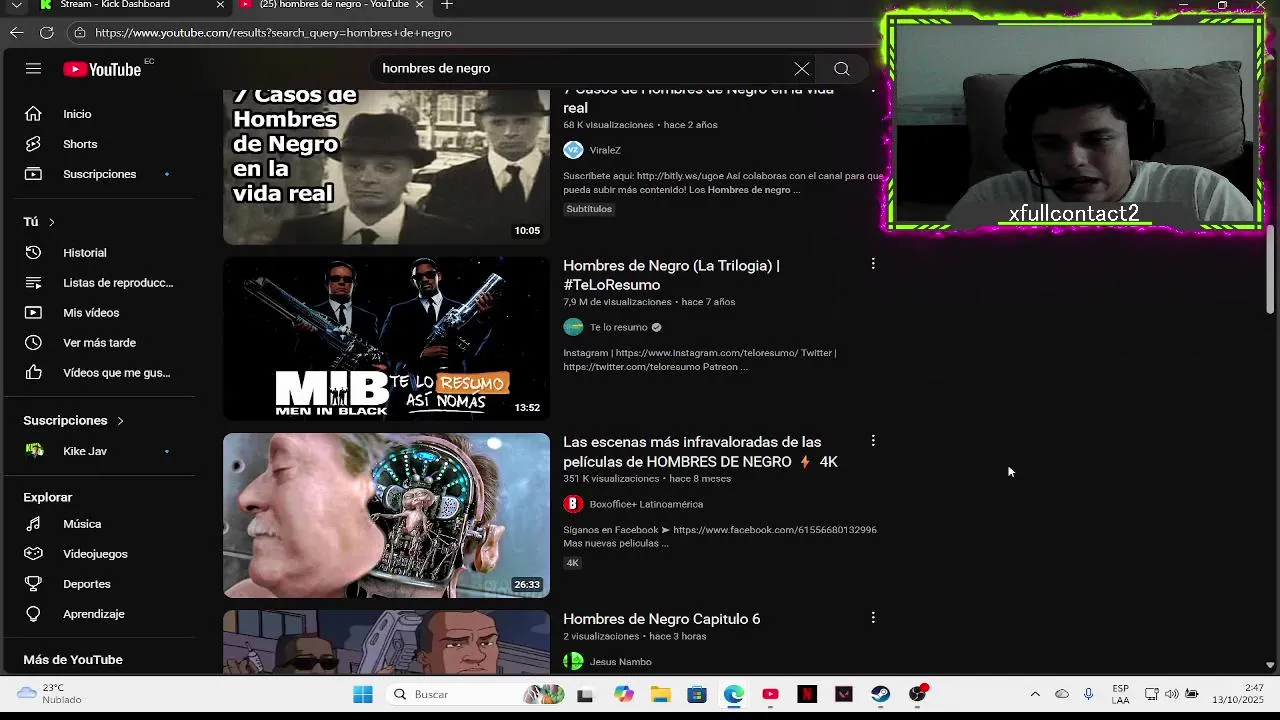Click the Subtítulos badge on first video

pos(589,209)
